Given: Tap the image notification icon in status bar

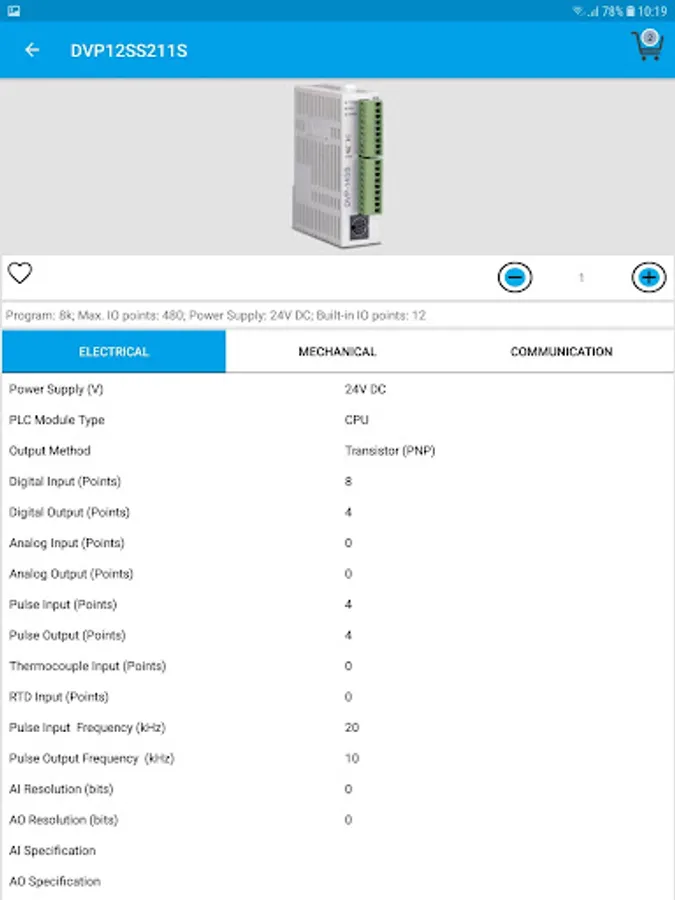Looking at the screenshot, I should (x=14, y=11).
